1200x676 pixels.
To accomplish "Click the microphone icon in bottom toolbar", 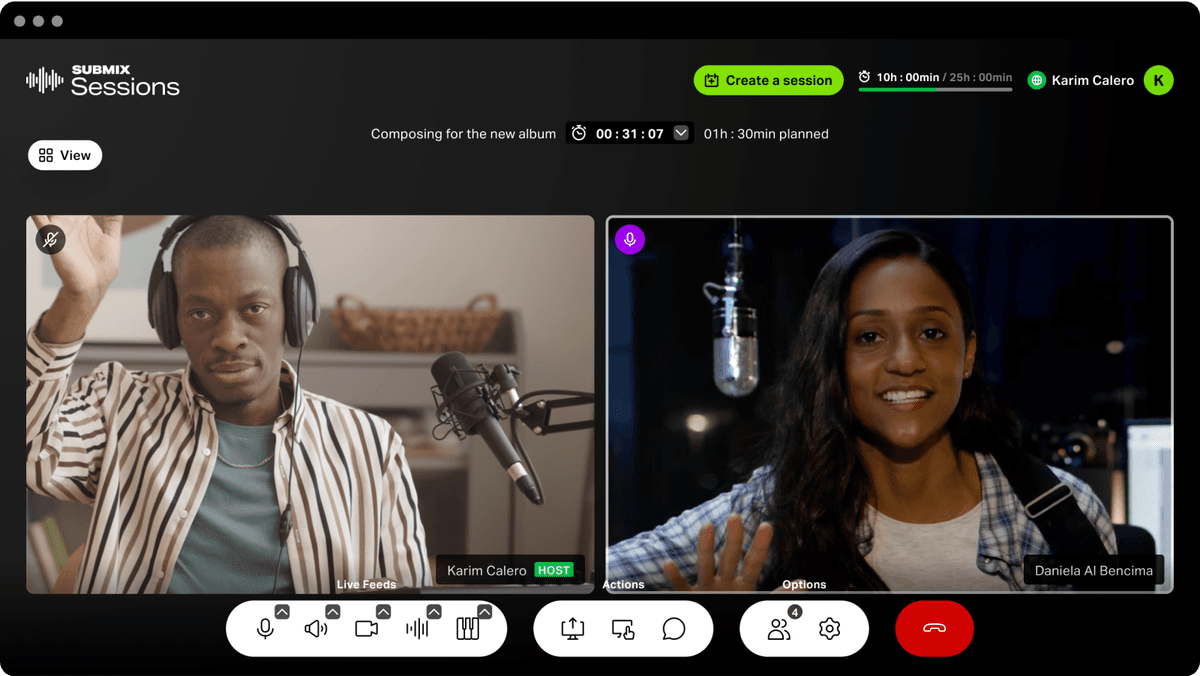I will [265, 629].
